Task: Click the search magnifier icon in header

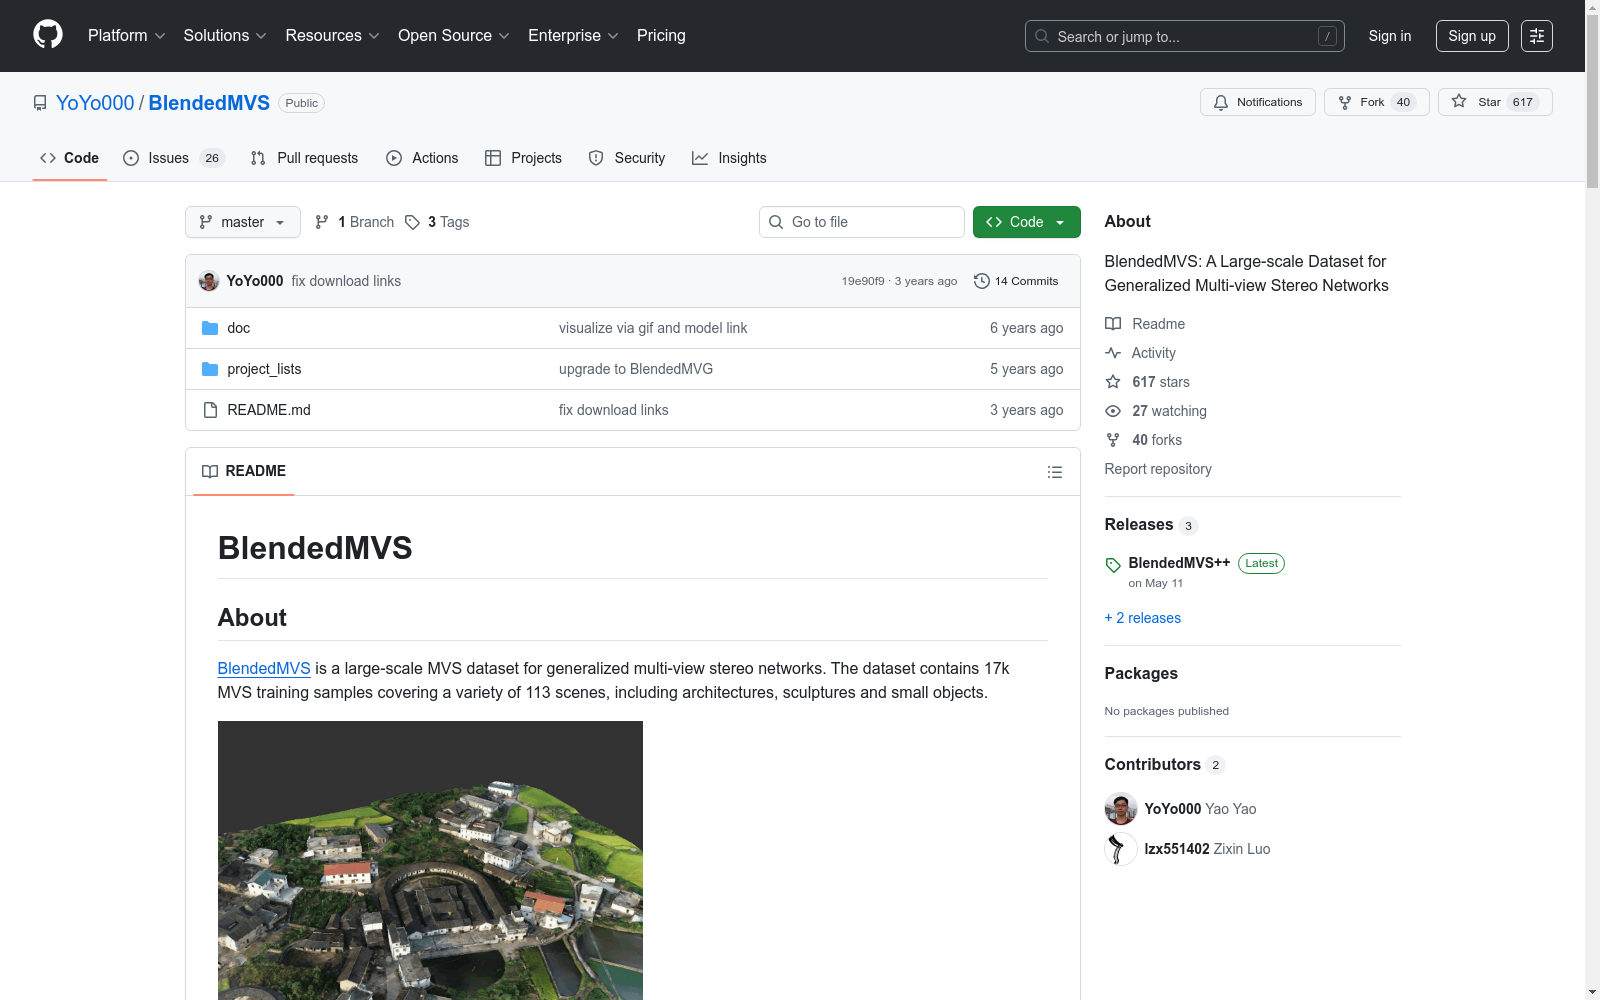Action: [x=1042, y=36]
